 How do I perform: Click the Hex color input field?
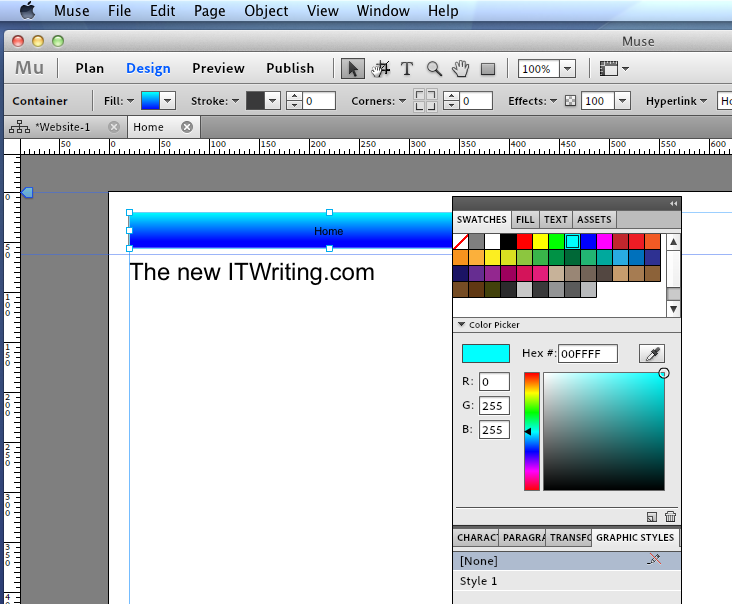(588, 353)
